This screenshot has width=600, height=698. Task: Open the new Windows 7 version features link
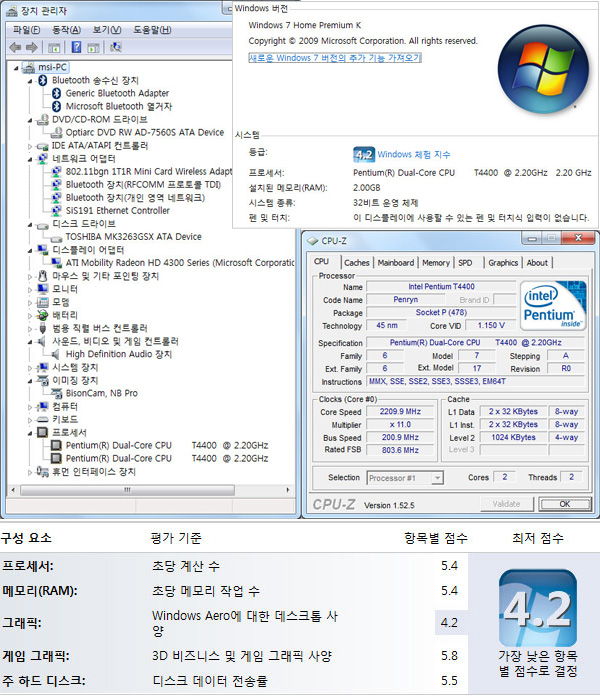[335, 58]
